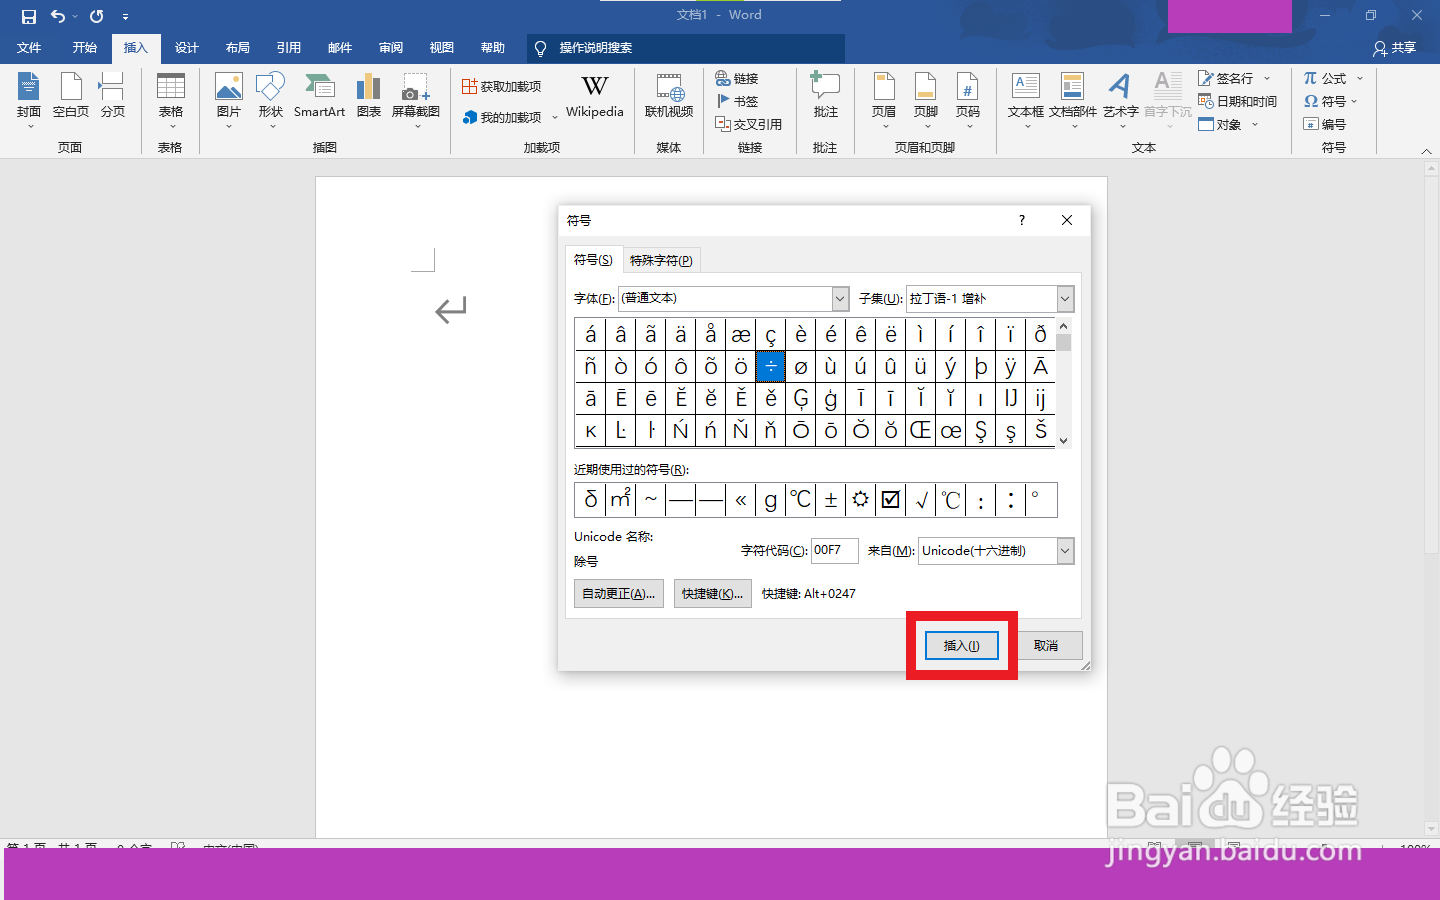Open the Pictures (图片) insert button
The height and width of the screenshot is (900, 1440).
(229, 100)
